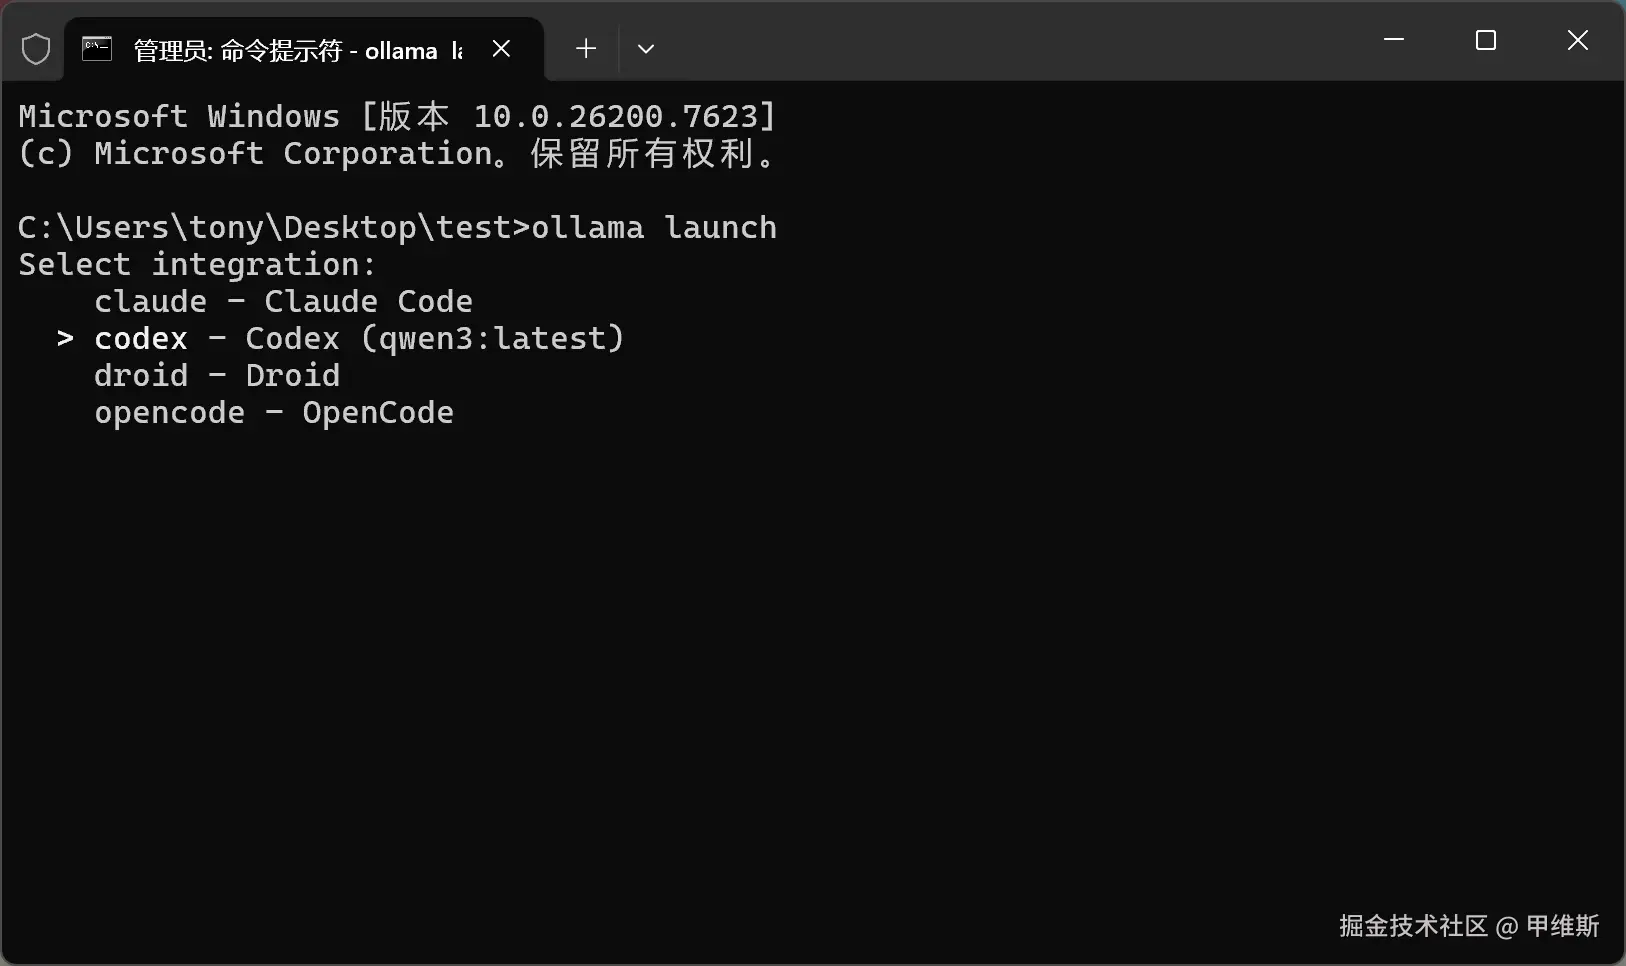Choose the opencode - OpenCode integration
Image resolution: width=1626 pixels, height=966 pixels.
click(274, 413)
